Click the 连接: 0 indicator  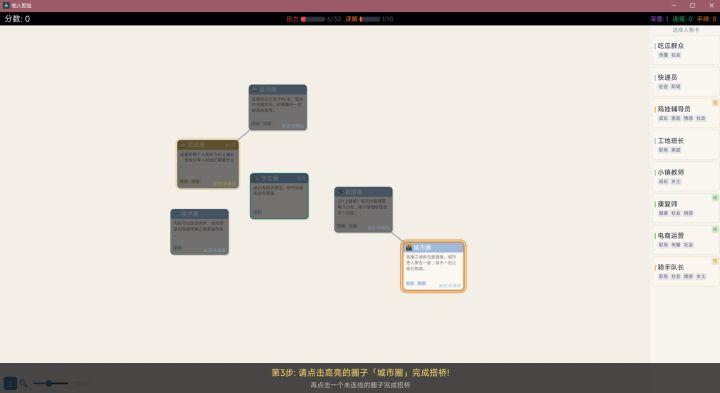coord(682,19)
